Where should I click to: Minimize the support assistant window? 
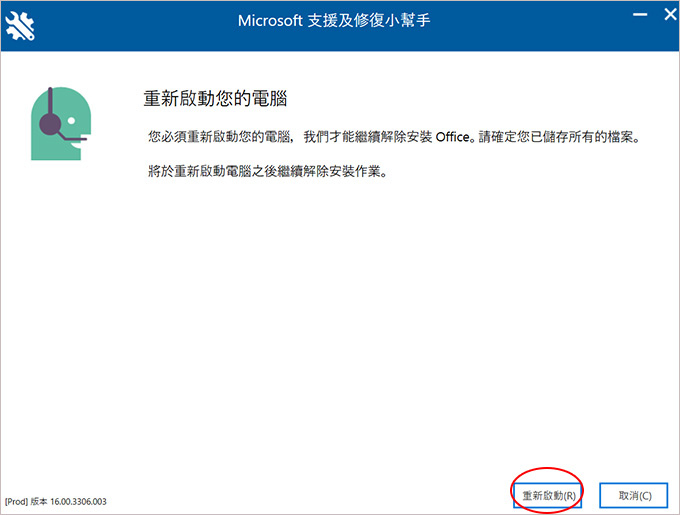coord(640,15)
